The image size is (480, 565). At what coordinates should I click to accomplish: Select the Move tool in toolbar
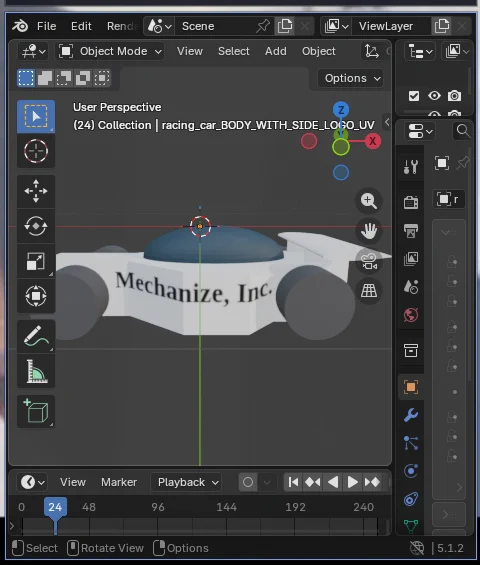point(36,191)
